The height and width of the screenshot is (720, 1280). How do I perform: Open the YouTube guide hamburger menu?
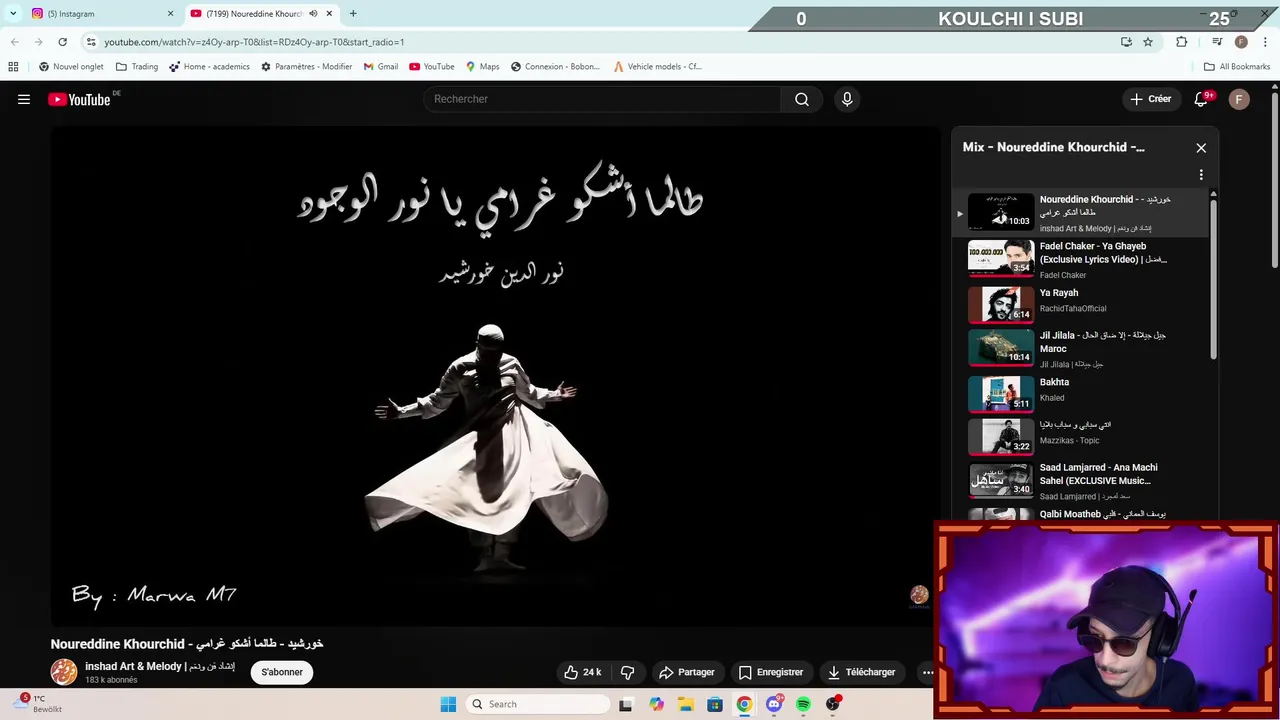(24, 99)
